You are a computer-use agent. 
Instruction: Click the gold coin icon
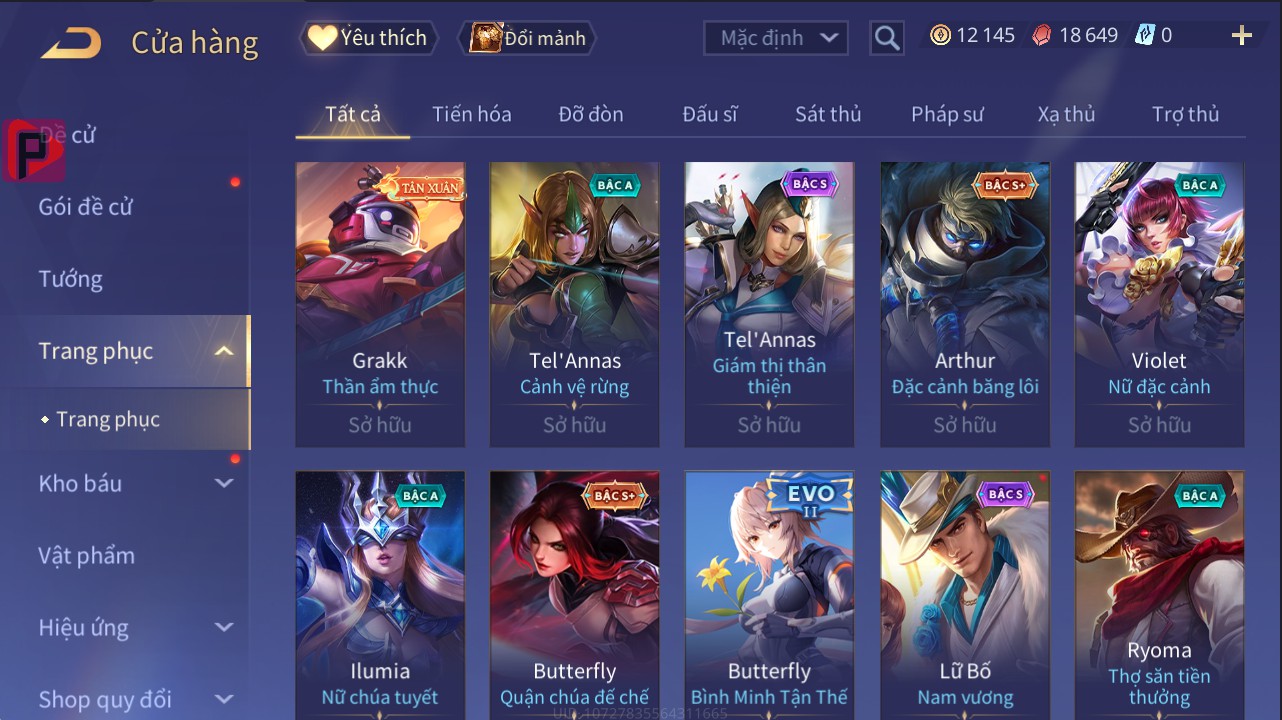[x=940, y=35]
